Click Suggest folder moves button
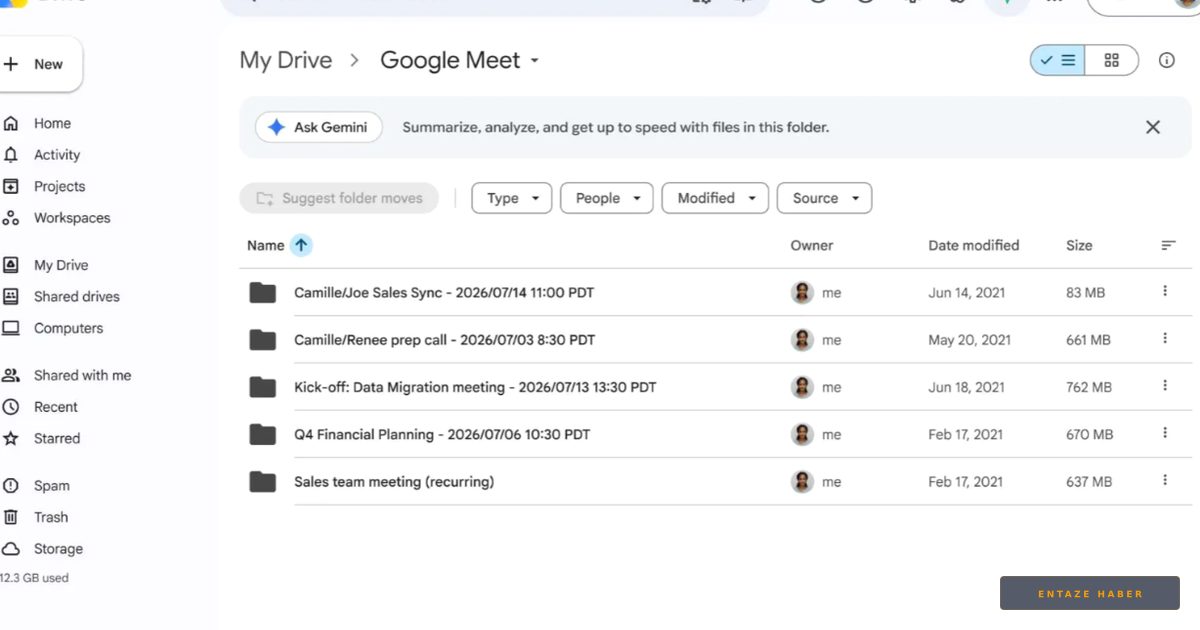The image size is (1200, 630). coord(339,198)
